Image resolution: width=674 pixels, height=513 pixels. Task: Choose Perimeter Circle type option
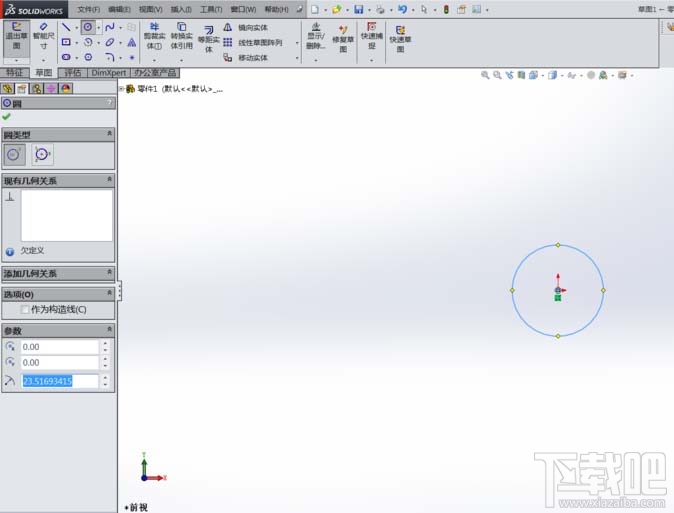(x=42, y=154)
